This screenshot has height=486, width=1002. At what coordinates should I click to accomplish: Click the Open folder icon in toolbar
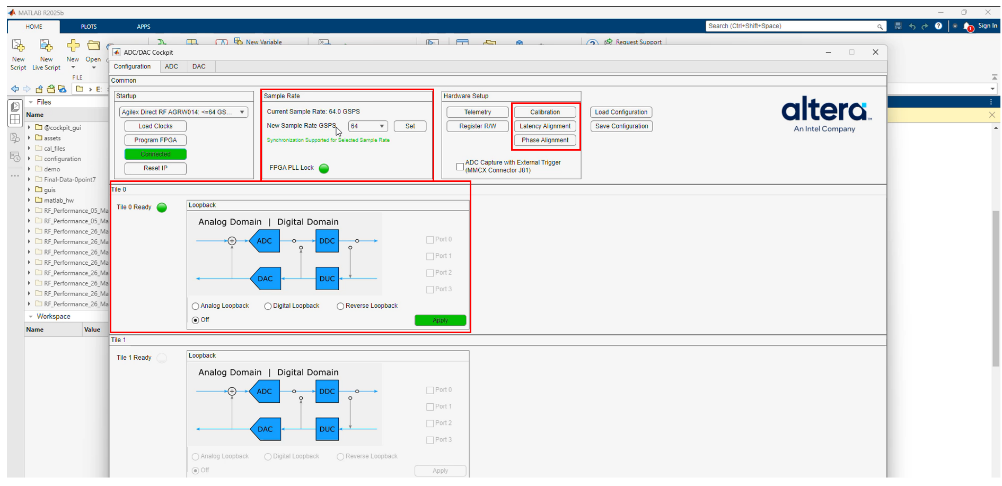93,45
